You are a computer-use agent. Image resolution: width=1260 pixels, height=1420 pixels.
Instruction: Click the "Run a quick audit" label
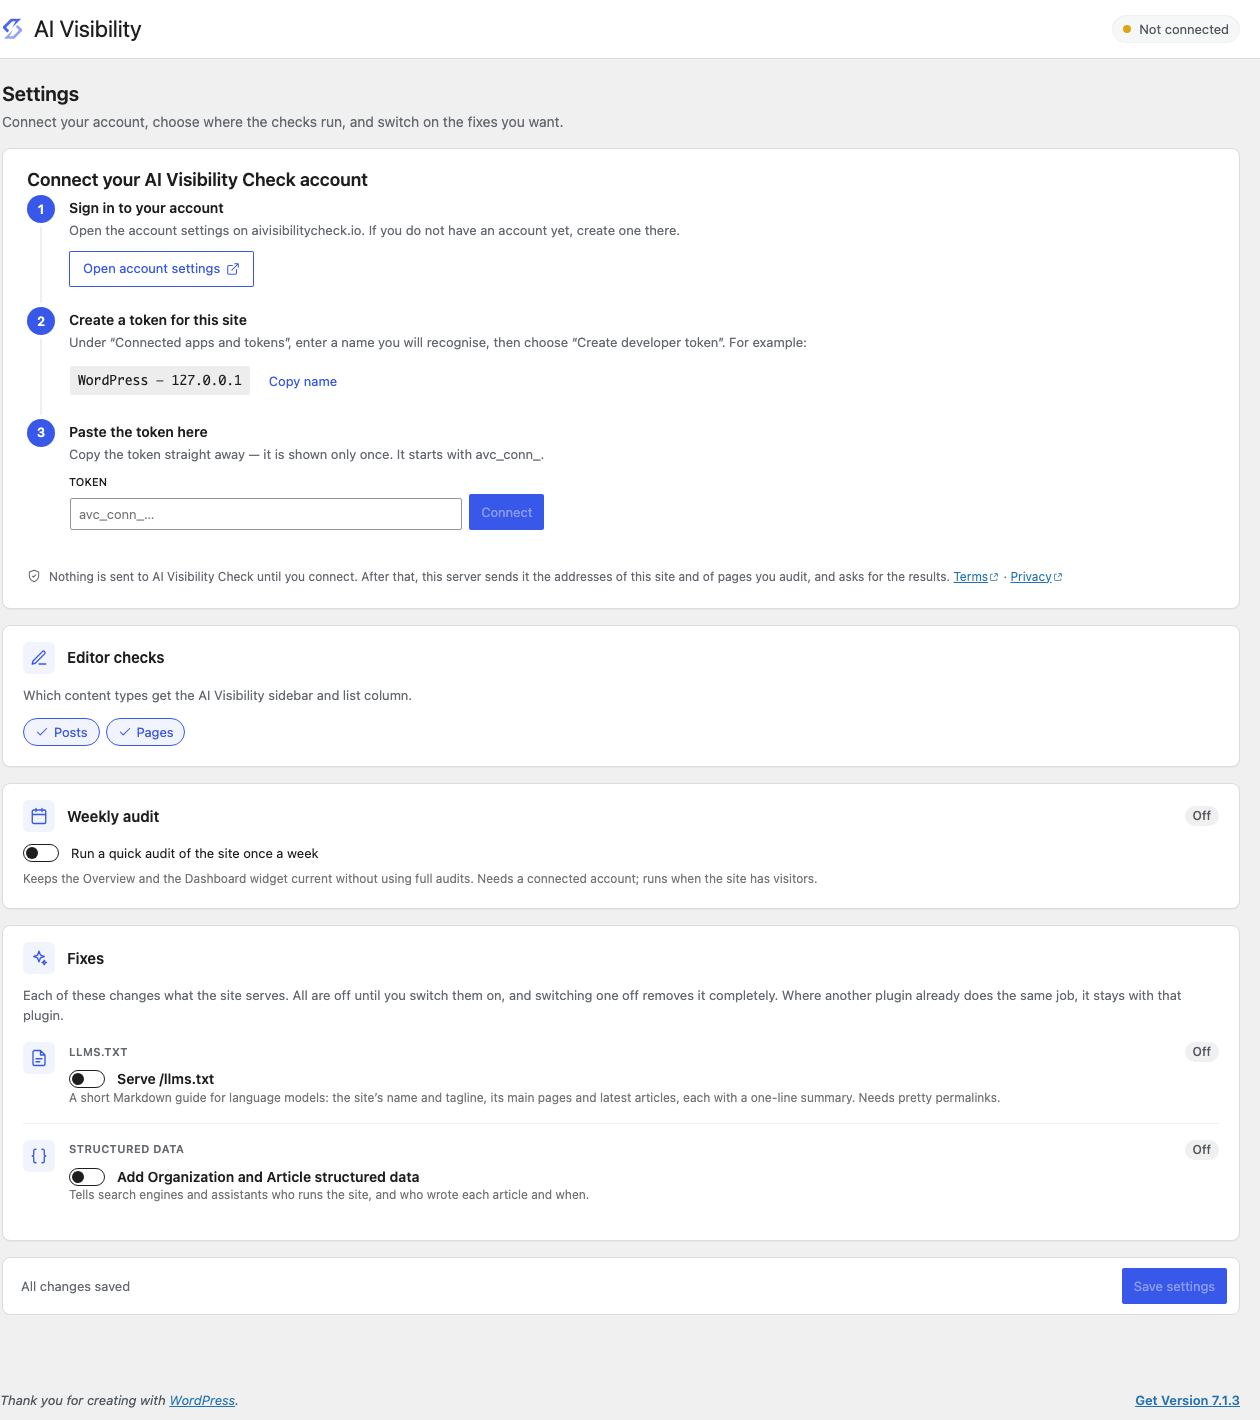coord(195,853)
